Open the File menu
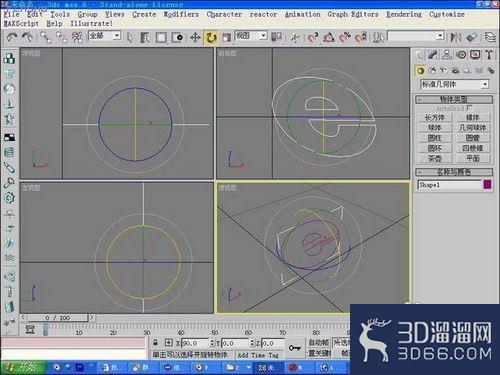Image resolution: width=500 pixels, height=375 pixels. 12,14
